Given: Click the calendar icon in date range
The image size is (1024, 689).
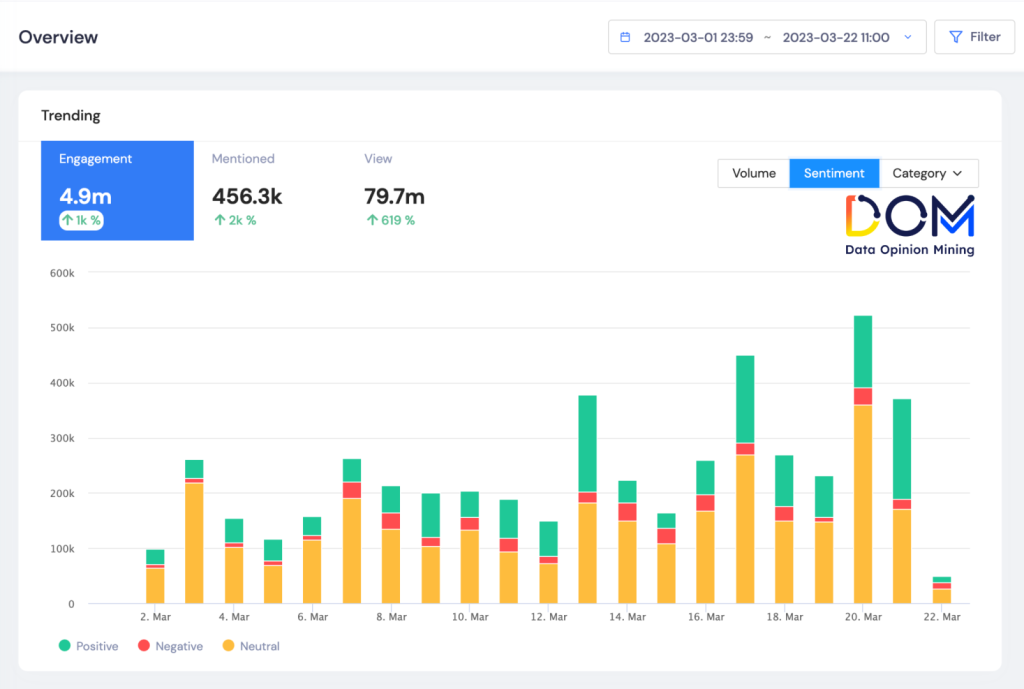Looking at the screenshot, I should (x=626, y=37).
